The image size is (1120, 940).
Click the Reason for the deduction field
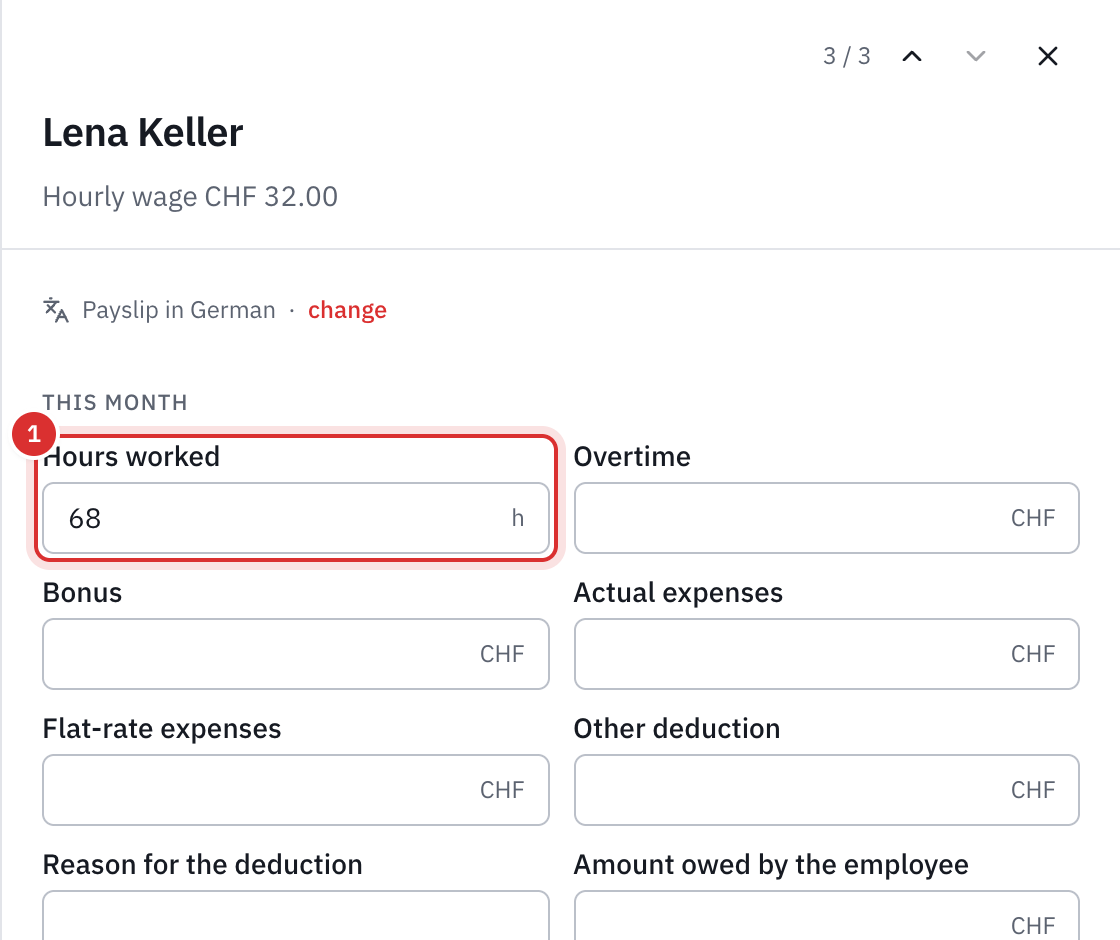(x=296, y=916)
